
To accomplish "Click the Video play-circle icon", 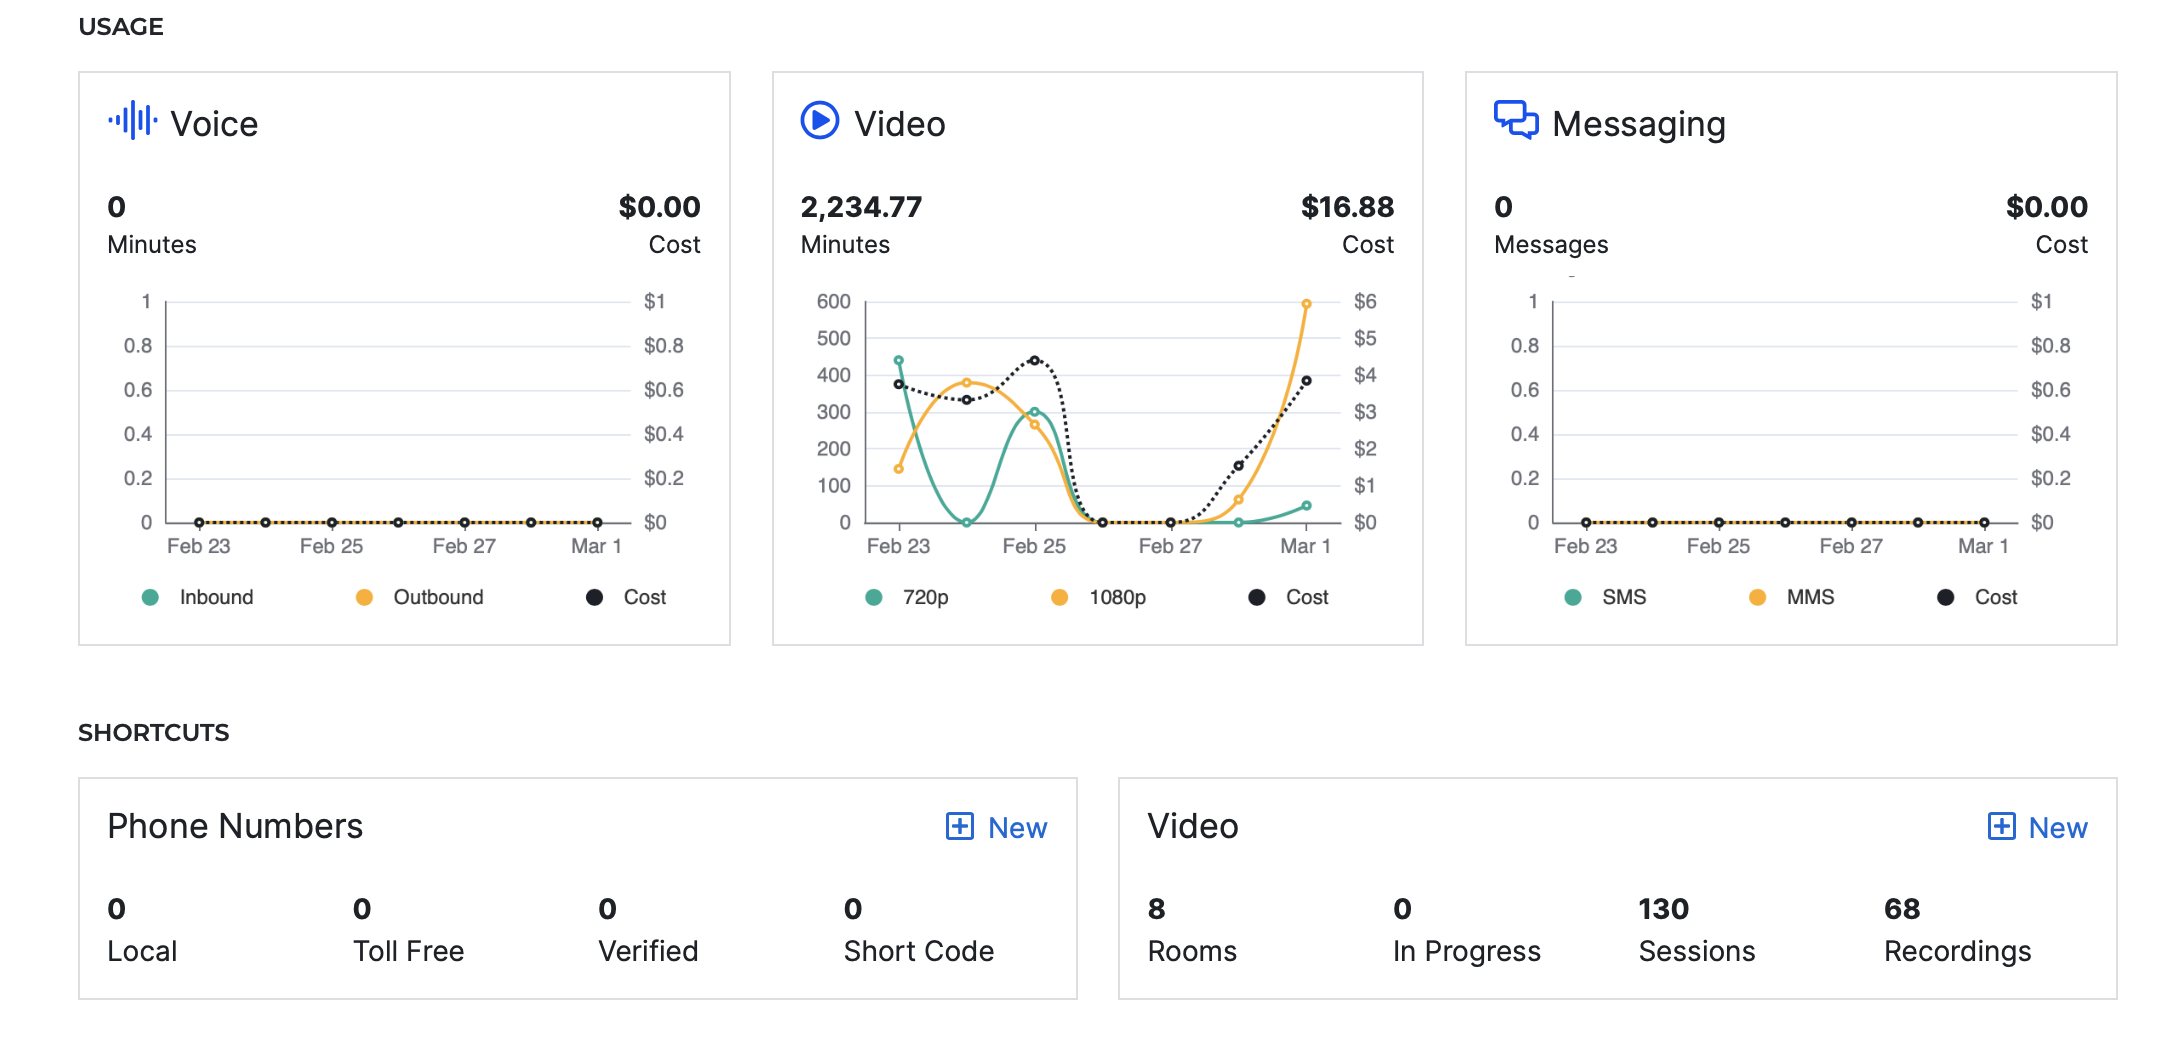I will [x=820, y=121].
